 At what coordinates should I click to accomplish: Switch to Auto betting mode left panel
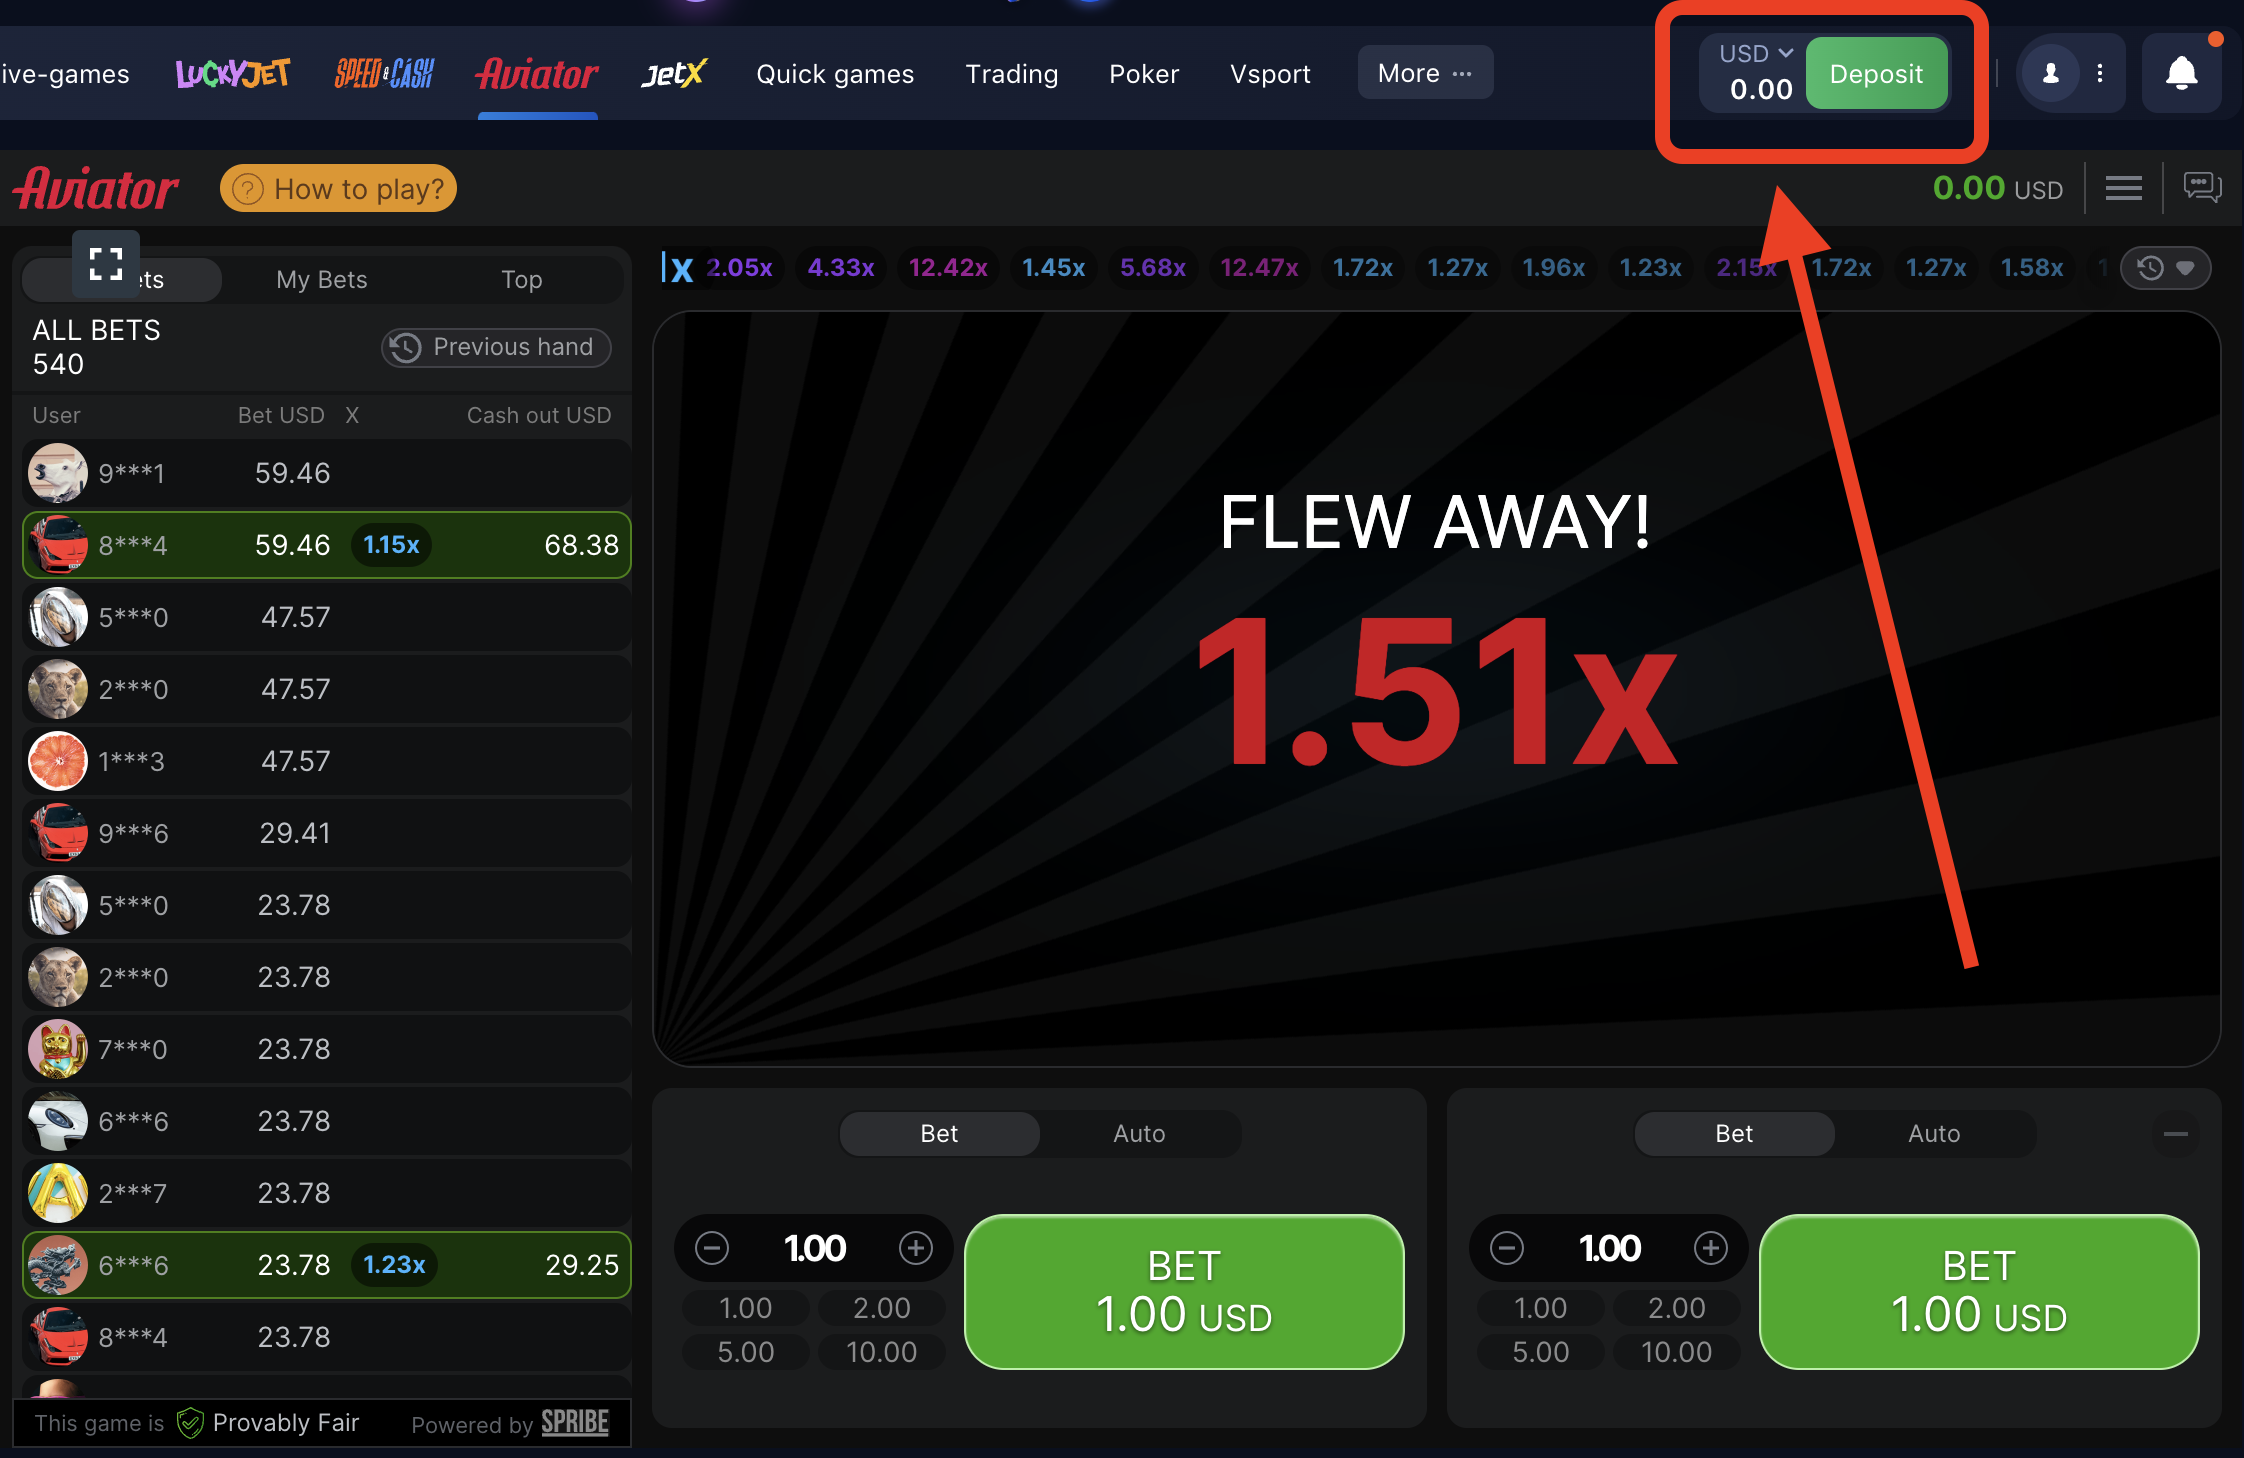1137,1132
